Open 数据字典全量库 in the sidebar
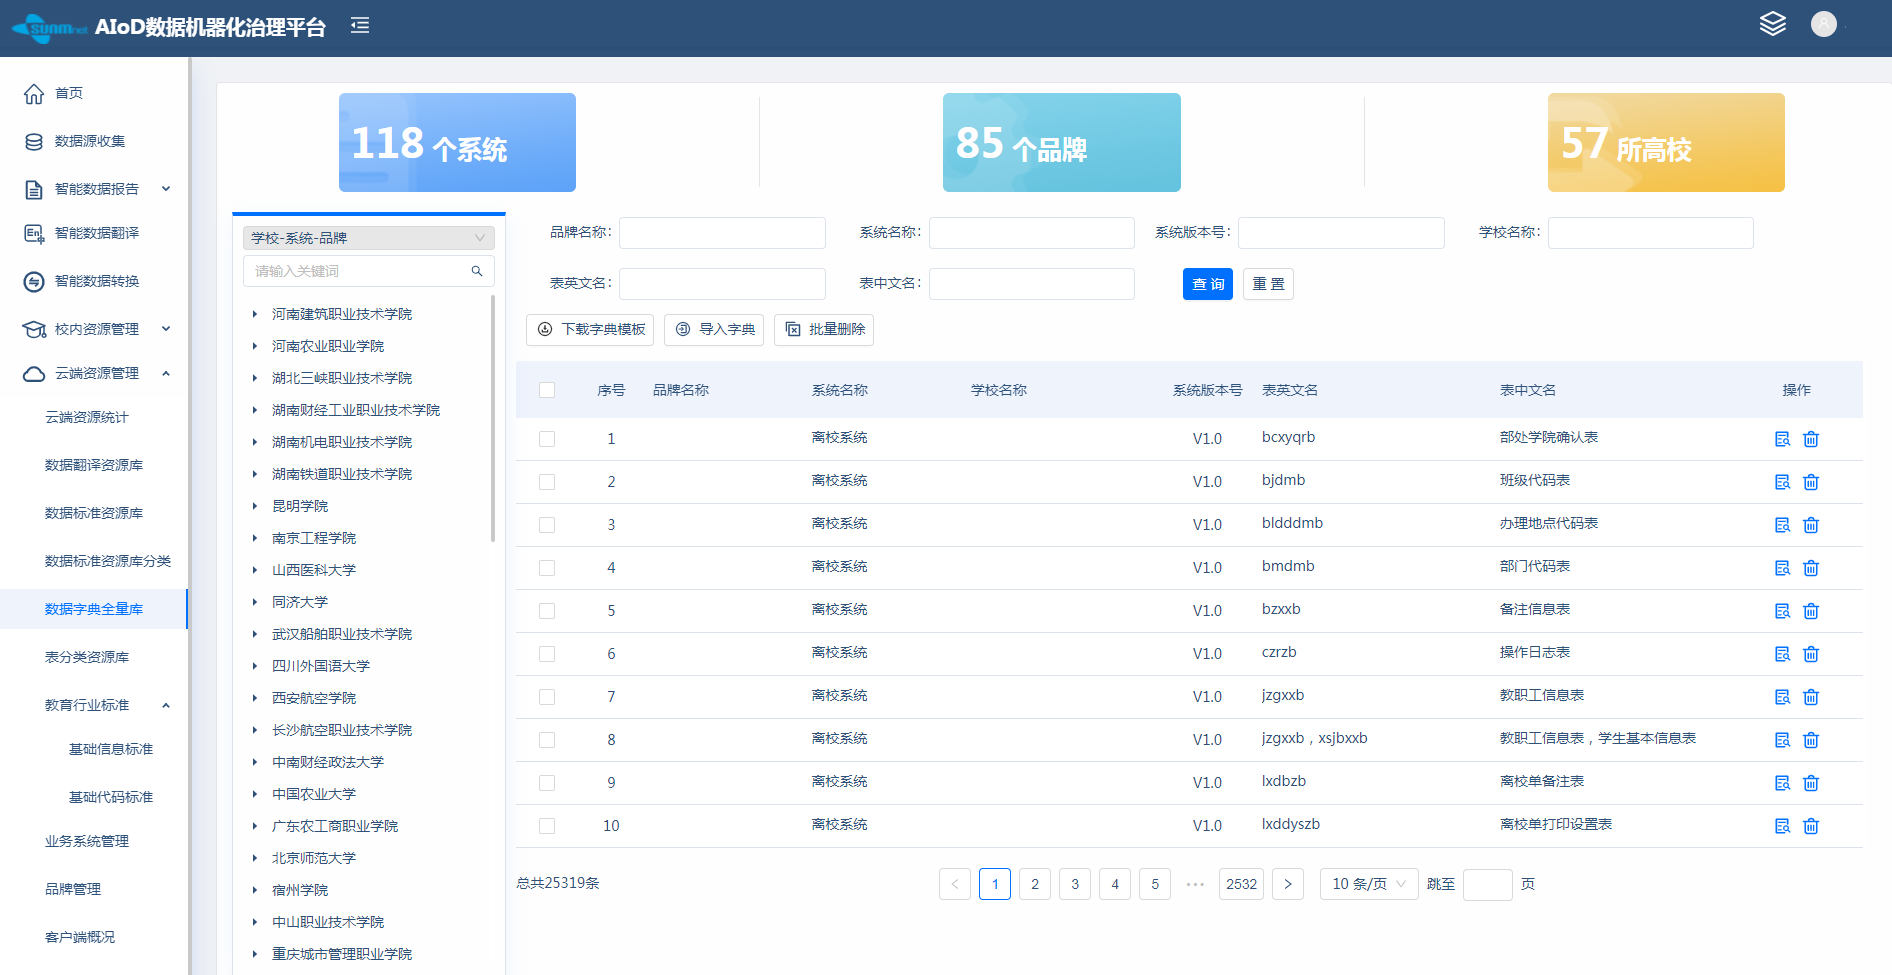1892x975 pixels. 94,609
